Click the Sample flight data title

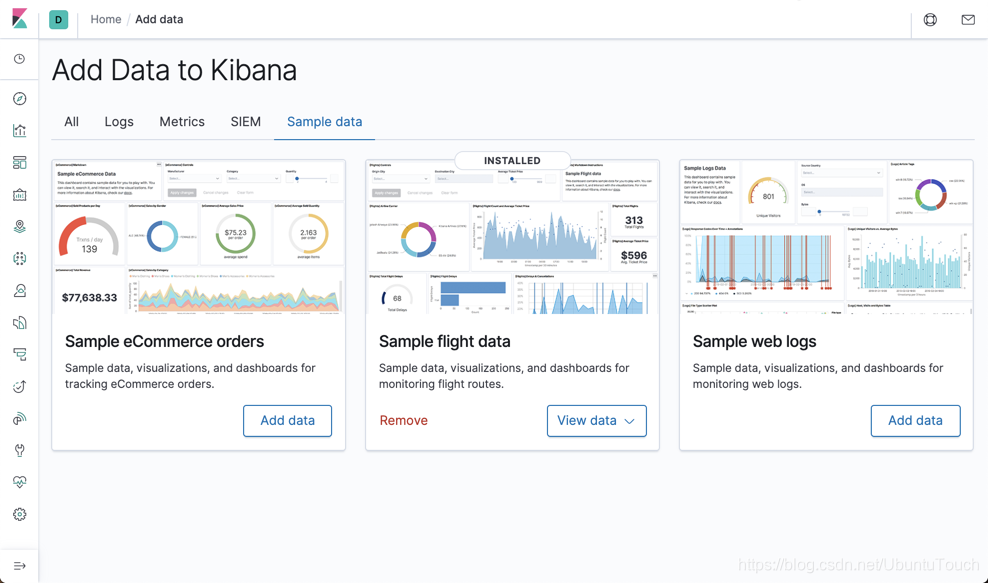pyautogui.click(x=445, y=342)
